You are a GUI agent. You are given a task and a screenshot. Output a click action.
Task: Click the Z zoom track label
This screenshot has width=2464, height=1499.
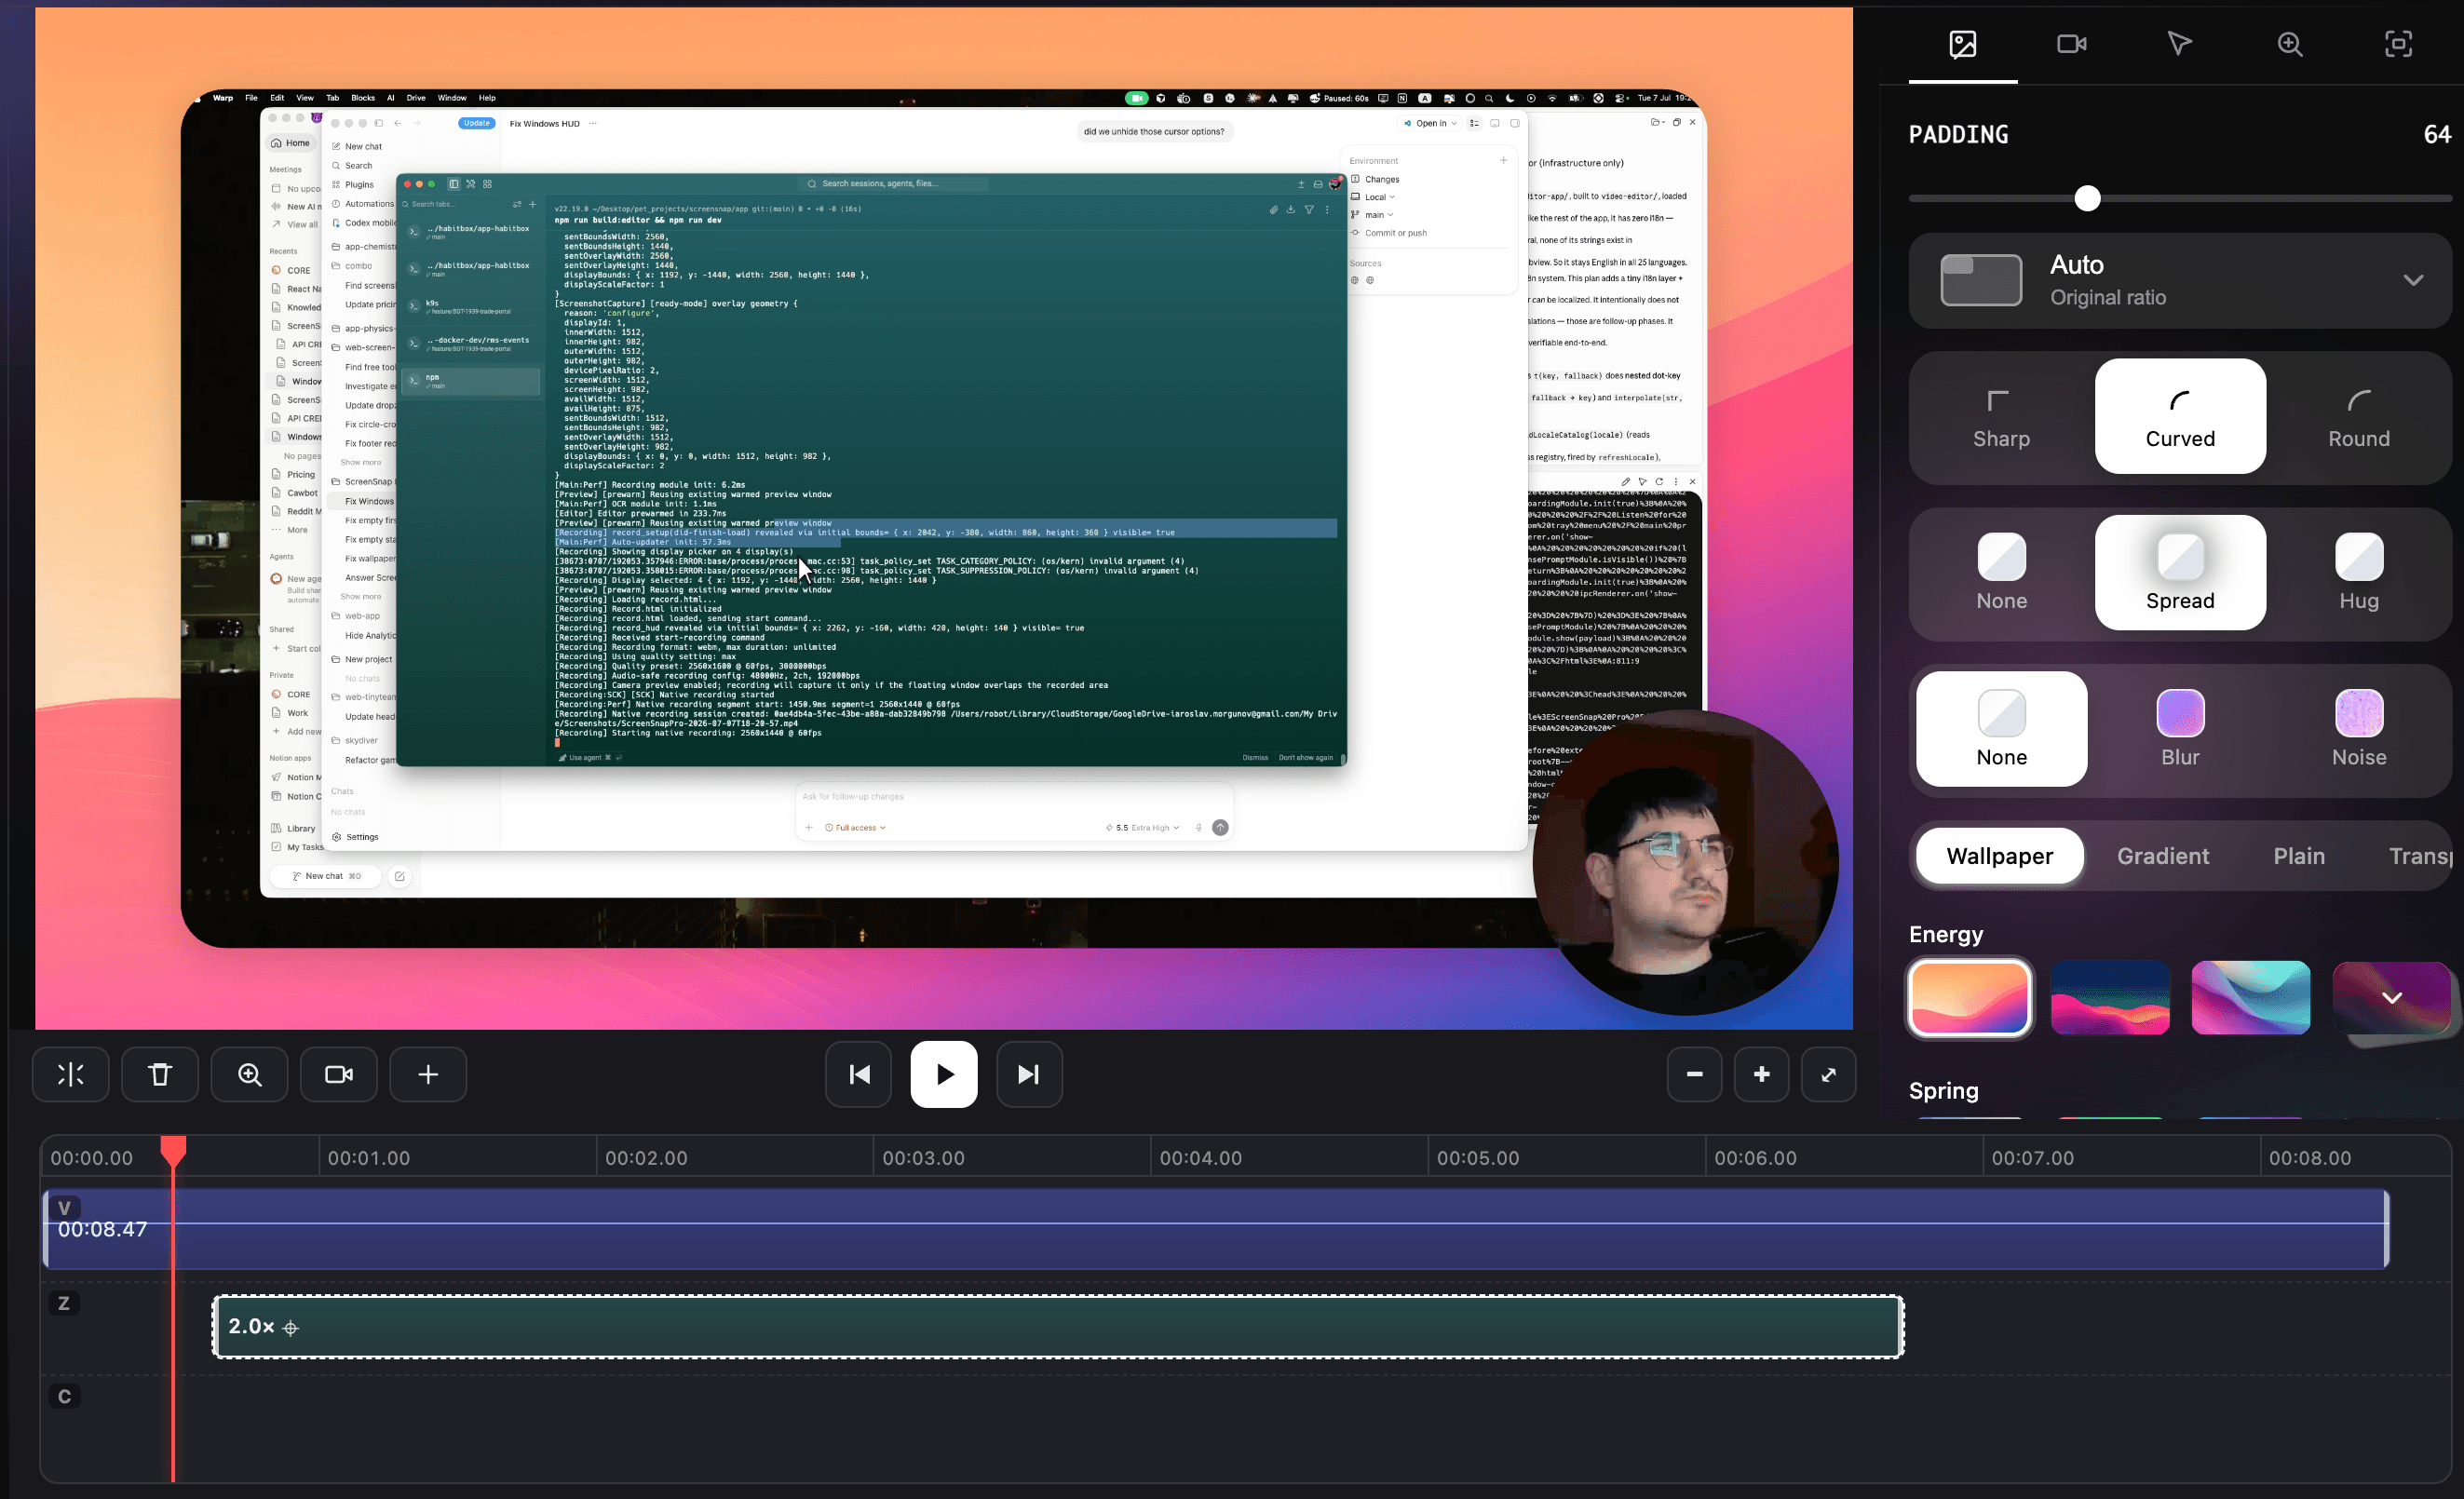pos(64,1303)
